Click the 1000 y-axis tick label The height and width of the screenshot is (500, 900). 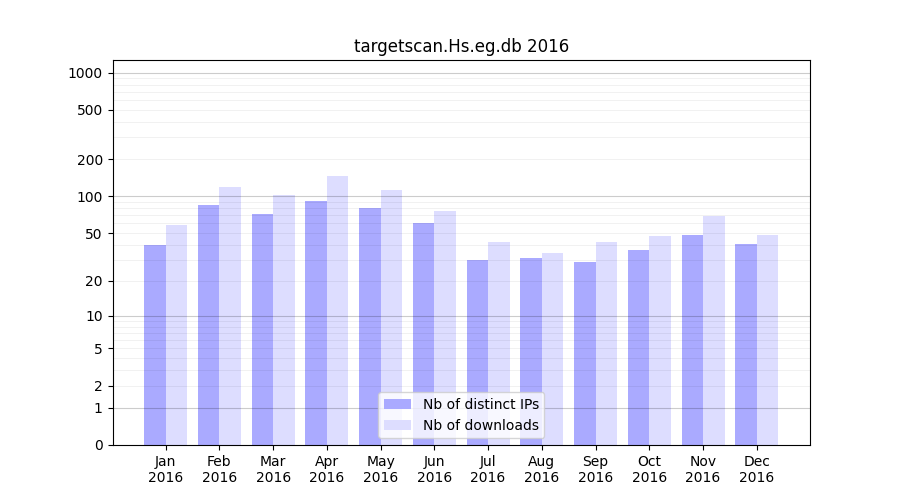pos(84,73)
